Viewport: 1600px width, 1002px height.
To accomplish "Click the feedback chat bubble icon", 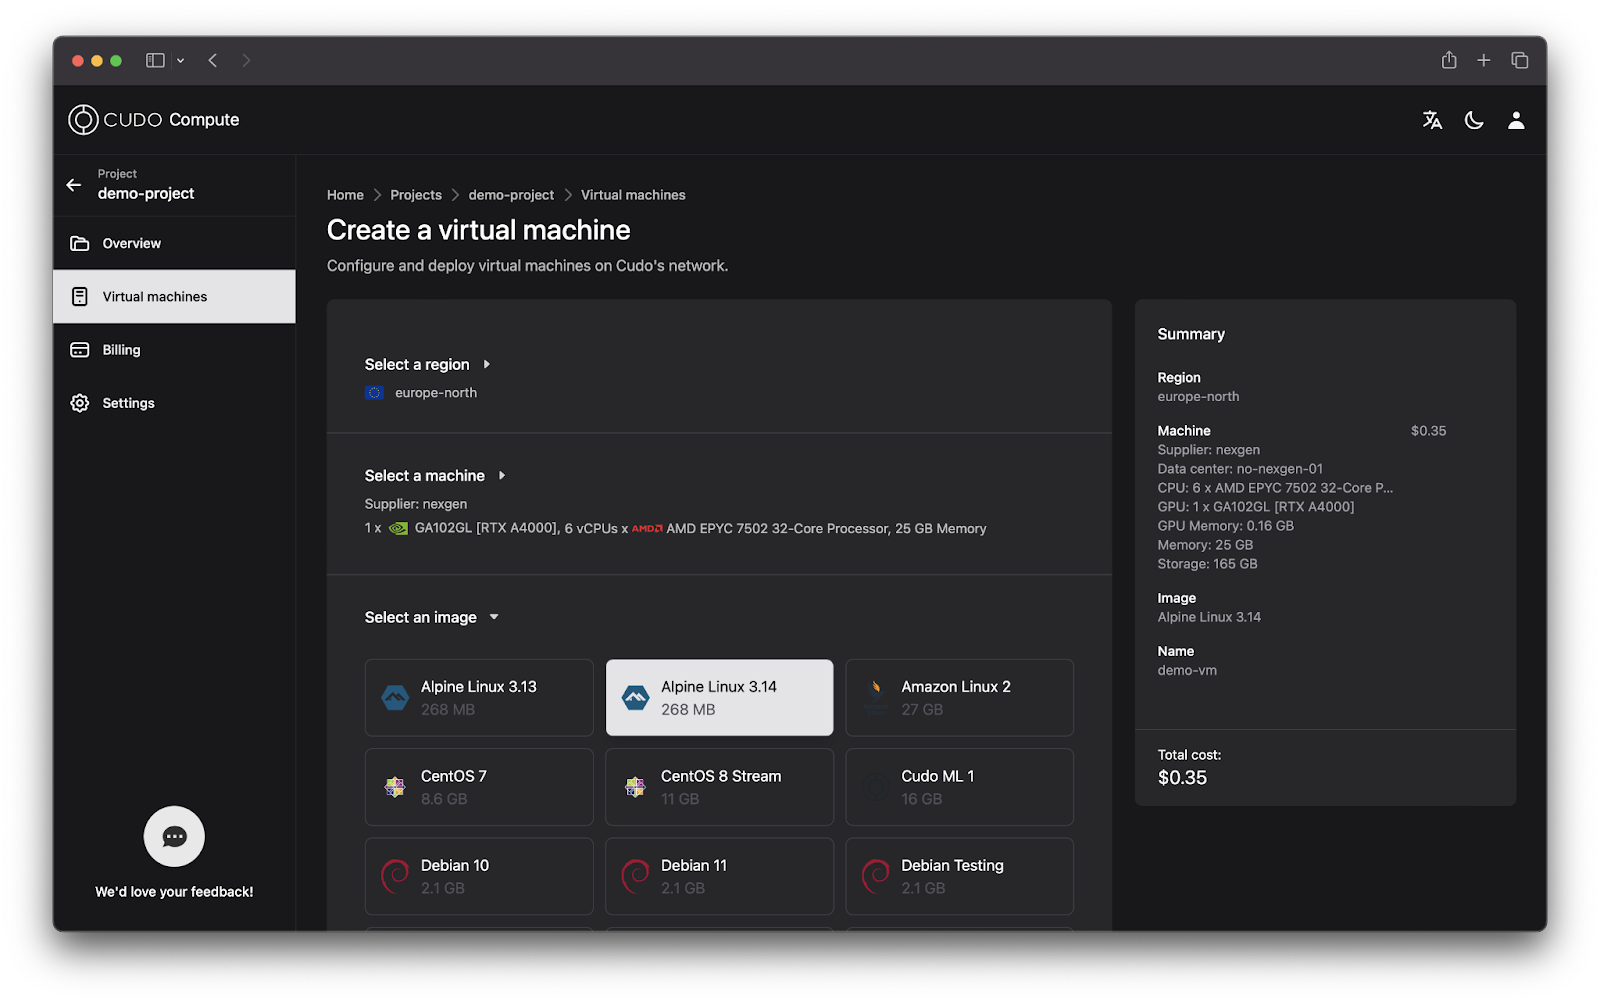I will pyautogui.click(x=174, y=836).
